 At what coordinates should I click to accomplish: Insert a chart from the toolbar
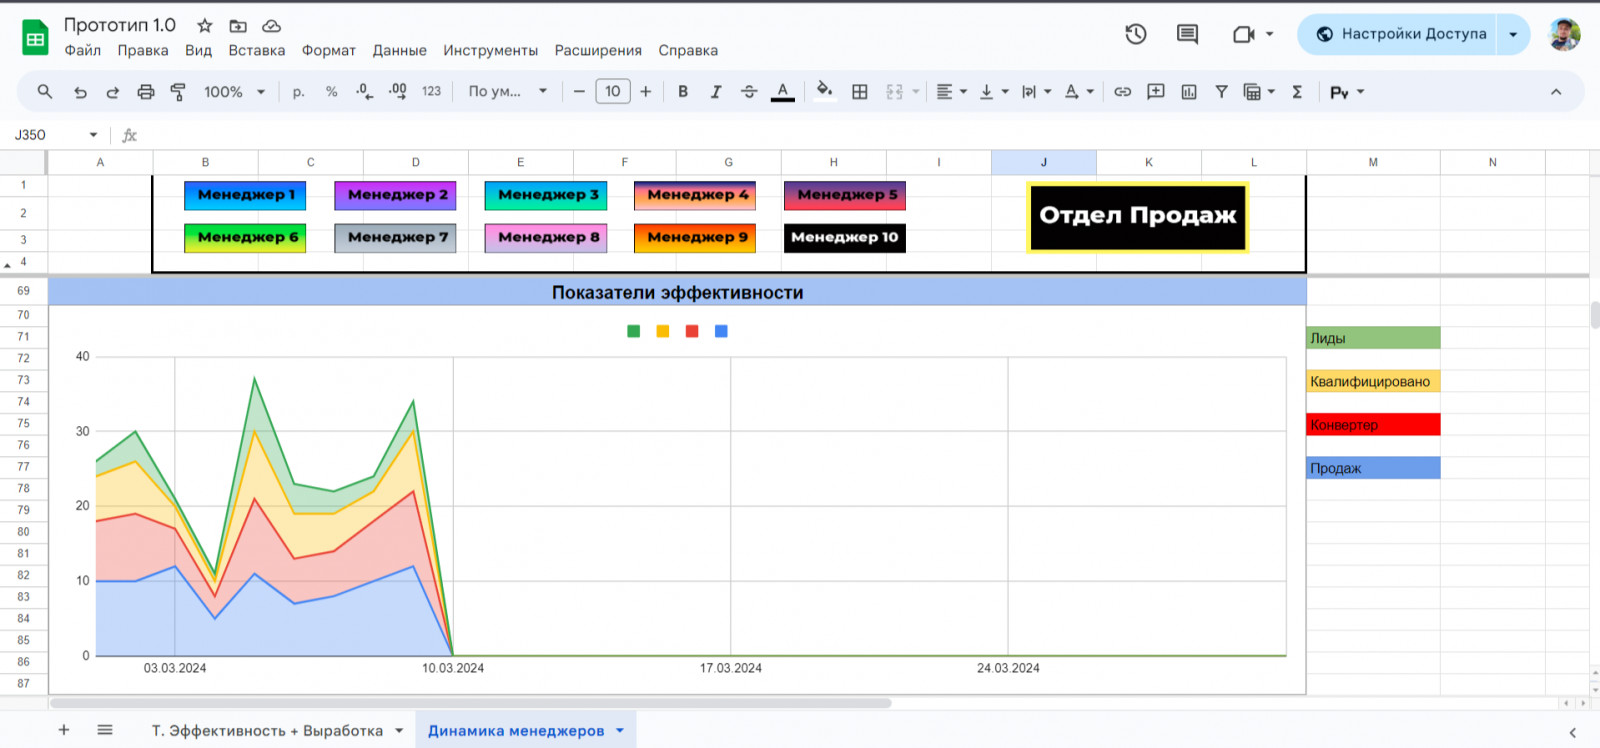pyautogui.click(x=1189, y=92)
